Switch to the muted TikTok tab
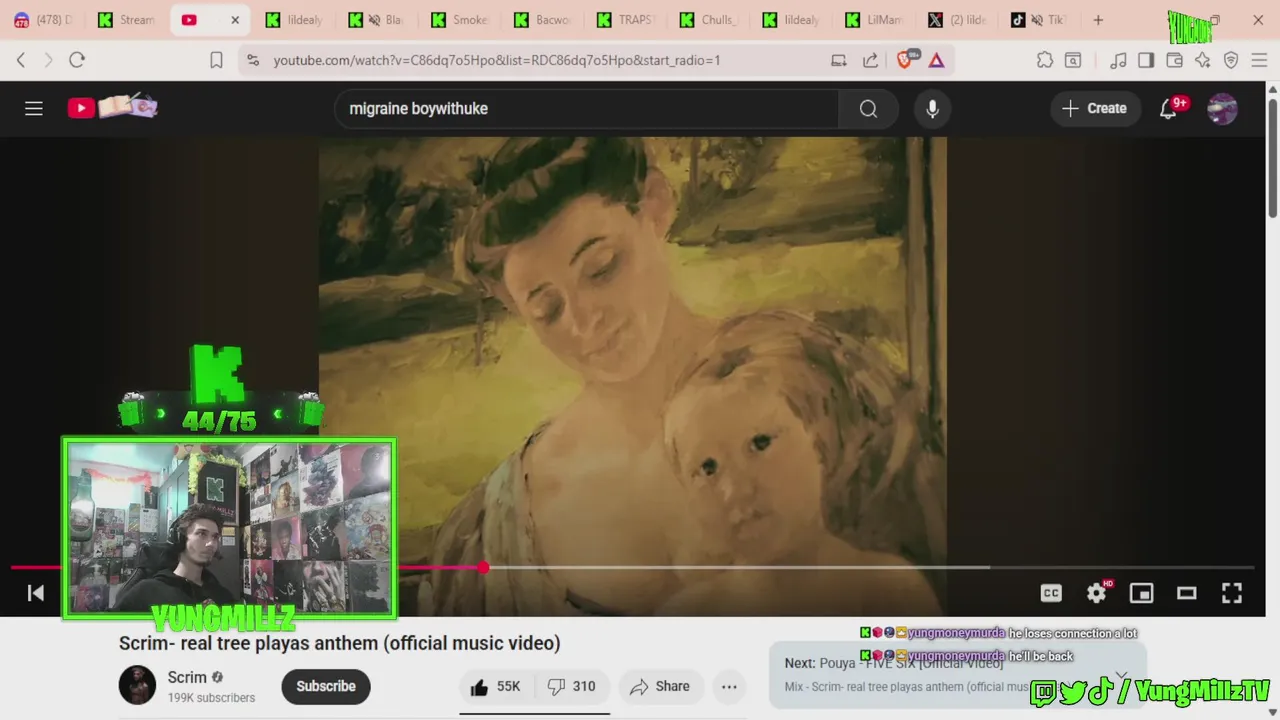The image size is (1280, 720). [x=1039, y=20]
